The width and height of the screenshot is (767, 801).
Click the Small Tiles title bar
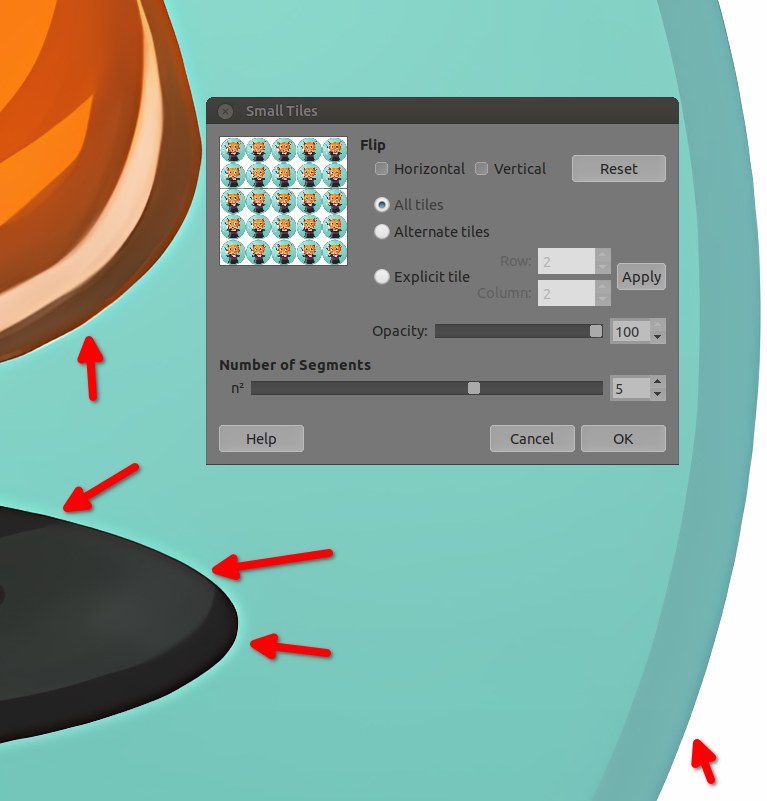click(443, 111)
